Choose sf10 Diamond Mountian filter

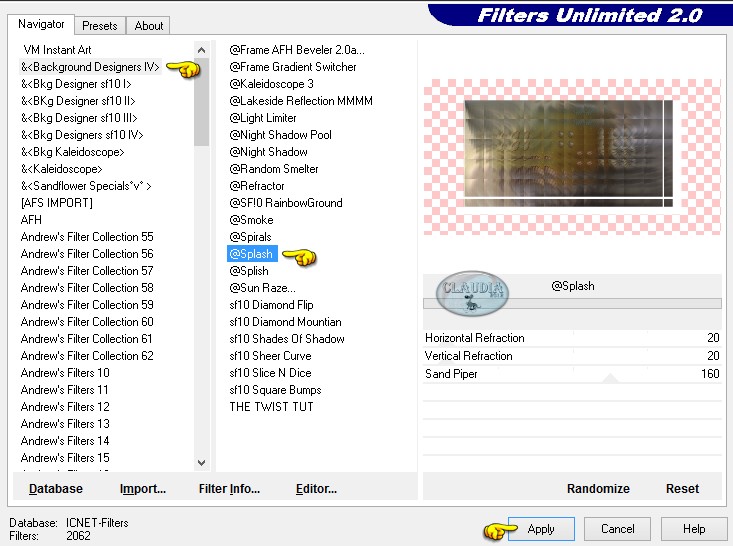[285, 322]
